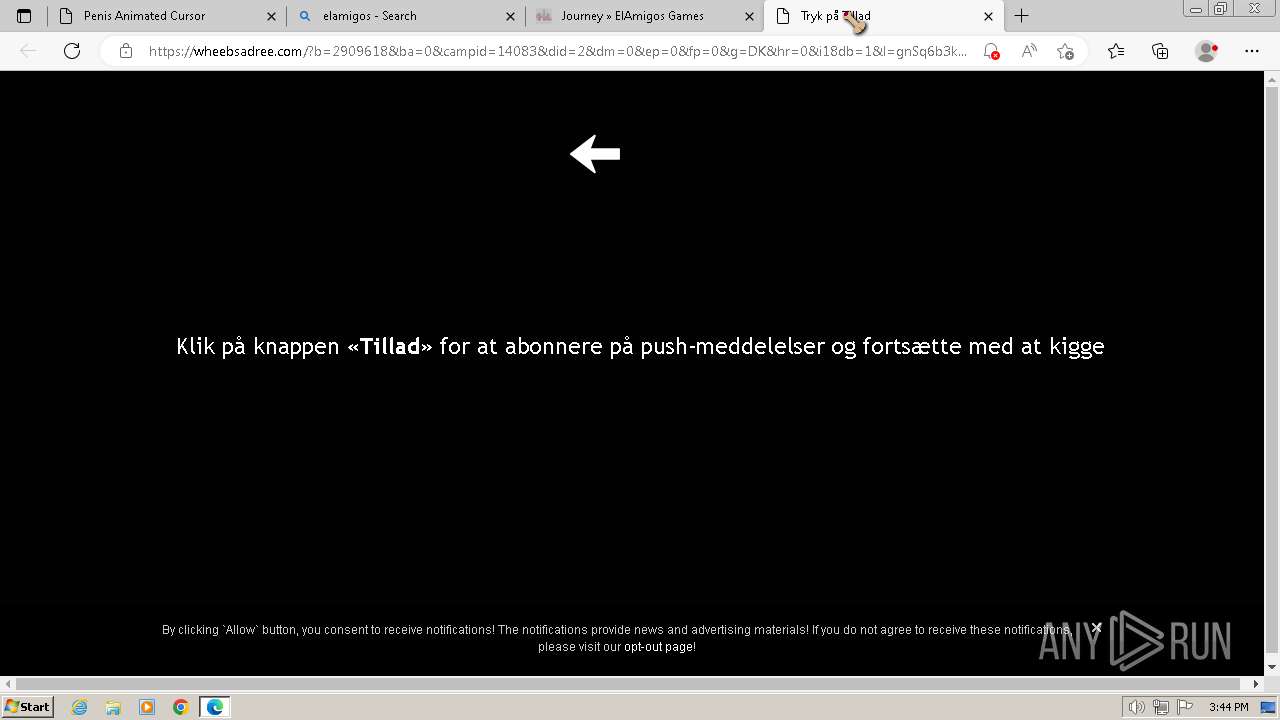This screenshot has width=1280, height=720.
Task: Activate the Read aloud icon
Action: coord(1028,51)
